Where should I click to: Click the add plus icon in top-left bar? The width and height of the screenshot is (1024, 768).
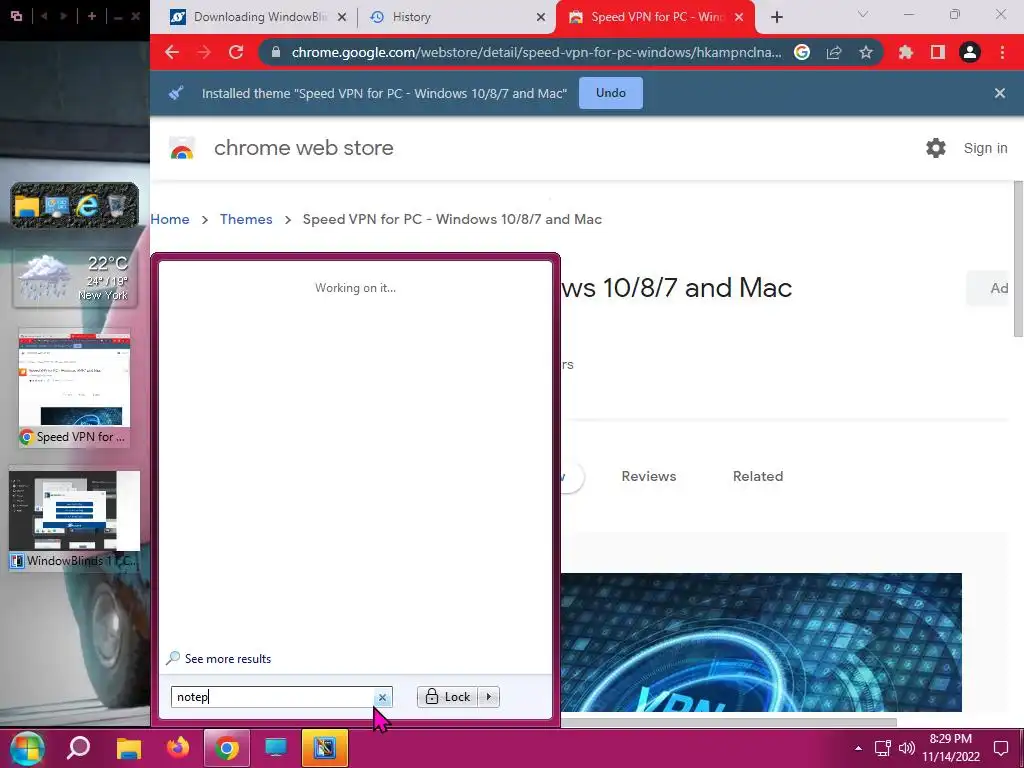(x=91, y=16)
